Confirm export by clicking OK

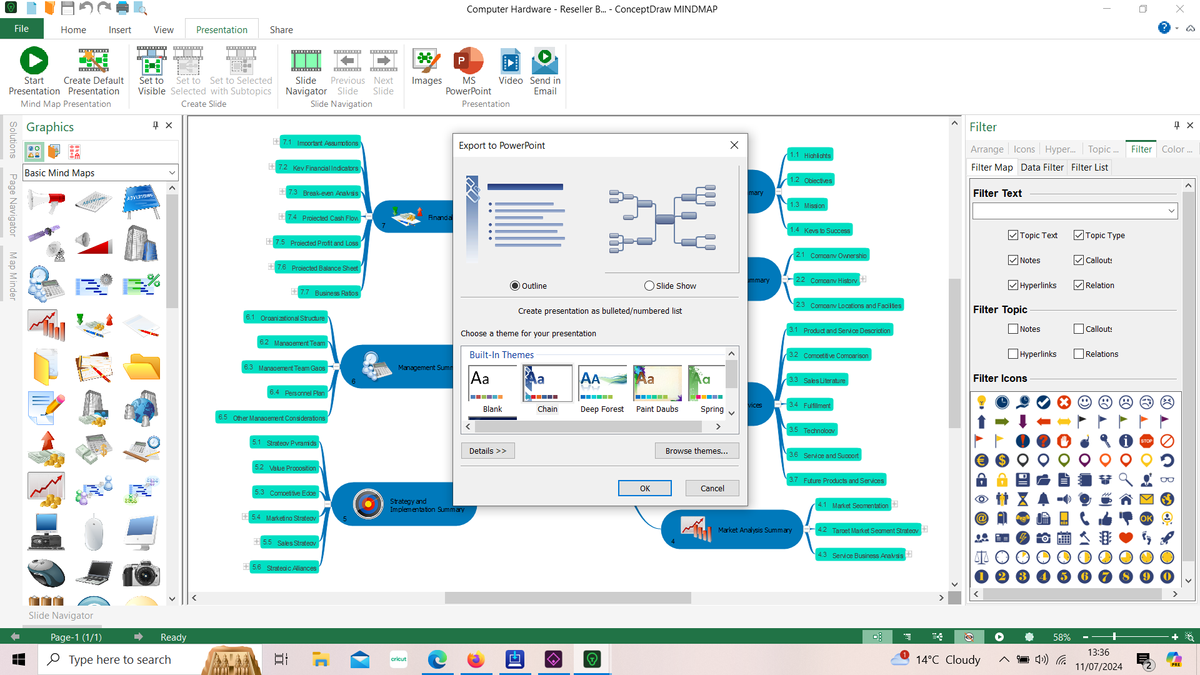click(644, 488)
